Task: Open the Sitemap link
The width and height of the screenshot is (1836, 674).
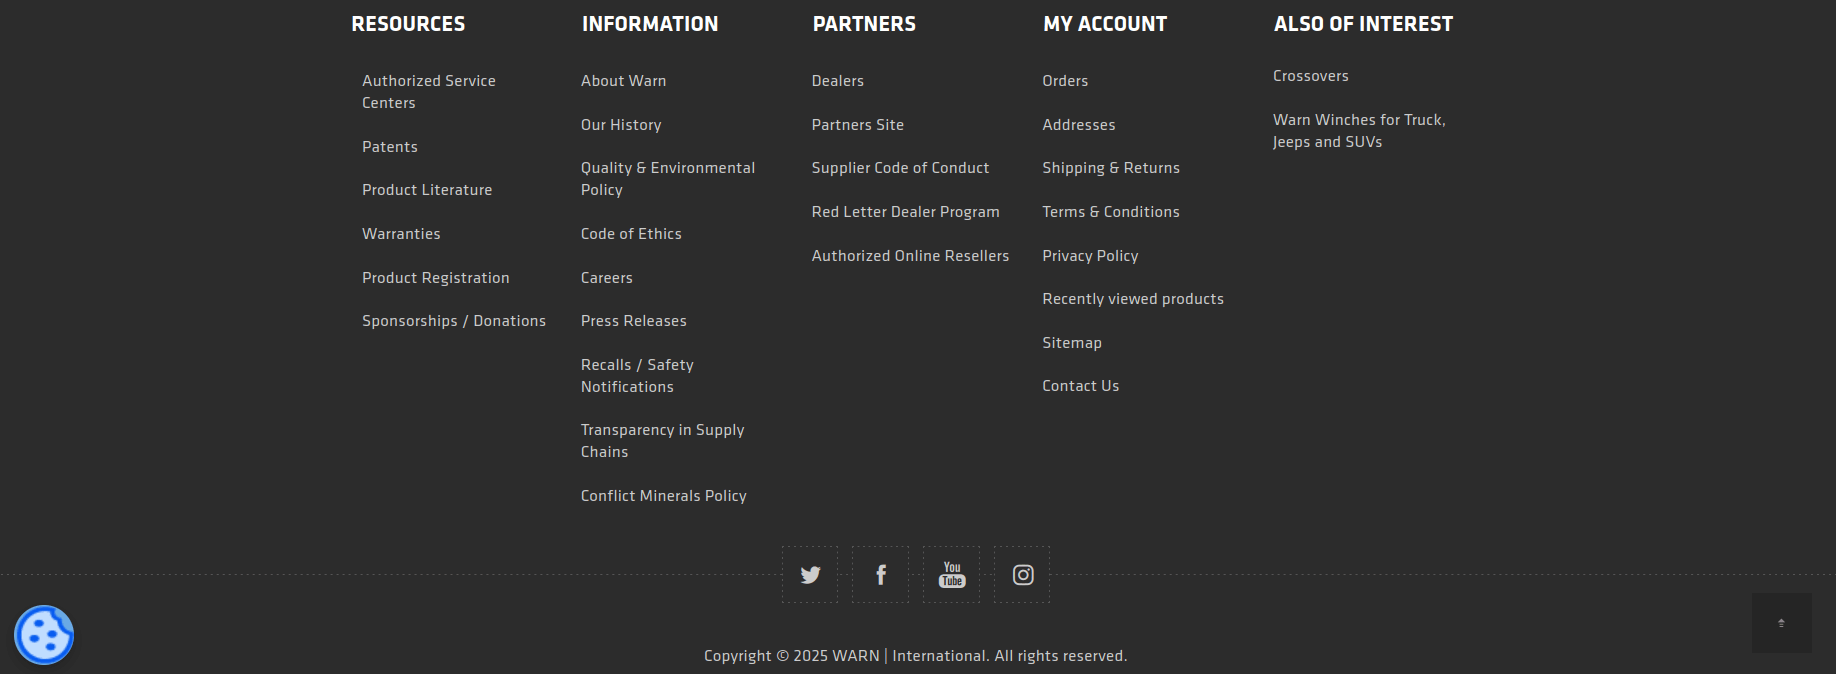Action: [x=1071, y=343]
